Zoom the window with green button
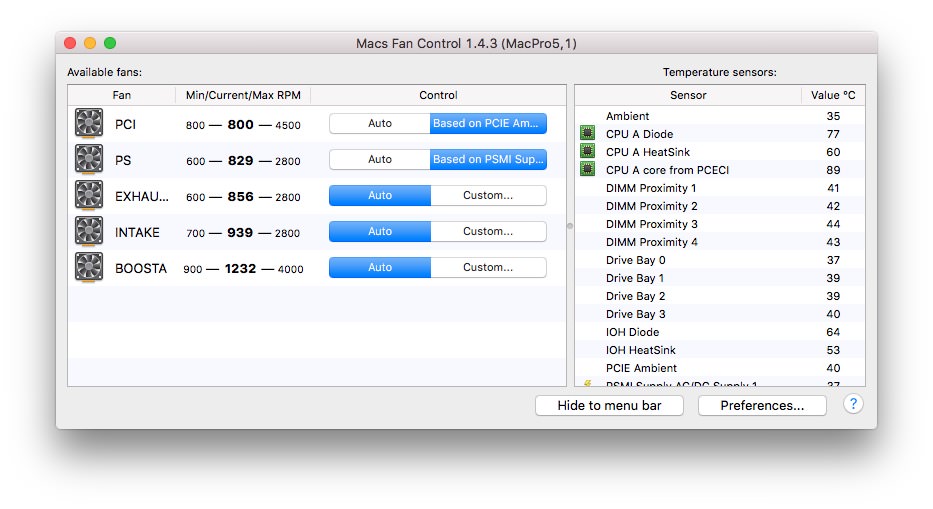933x509 pixels. 110,43
